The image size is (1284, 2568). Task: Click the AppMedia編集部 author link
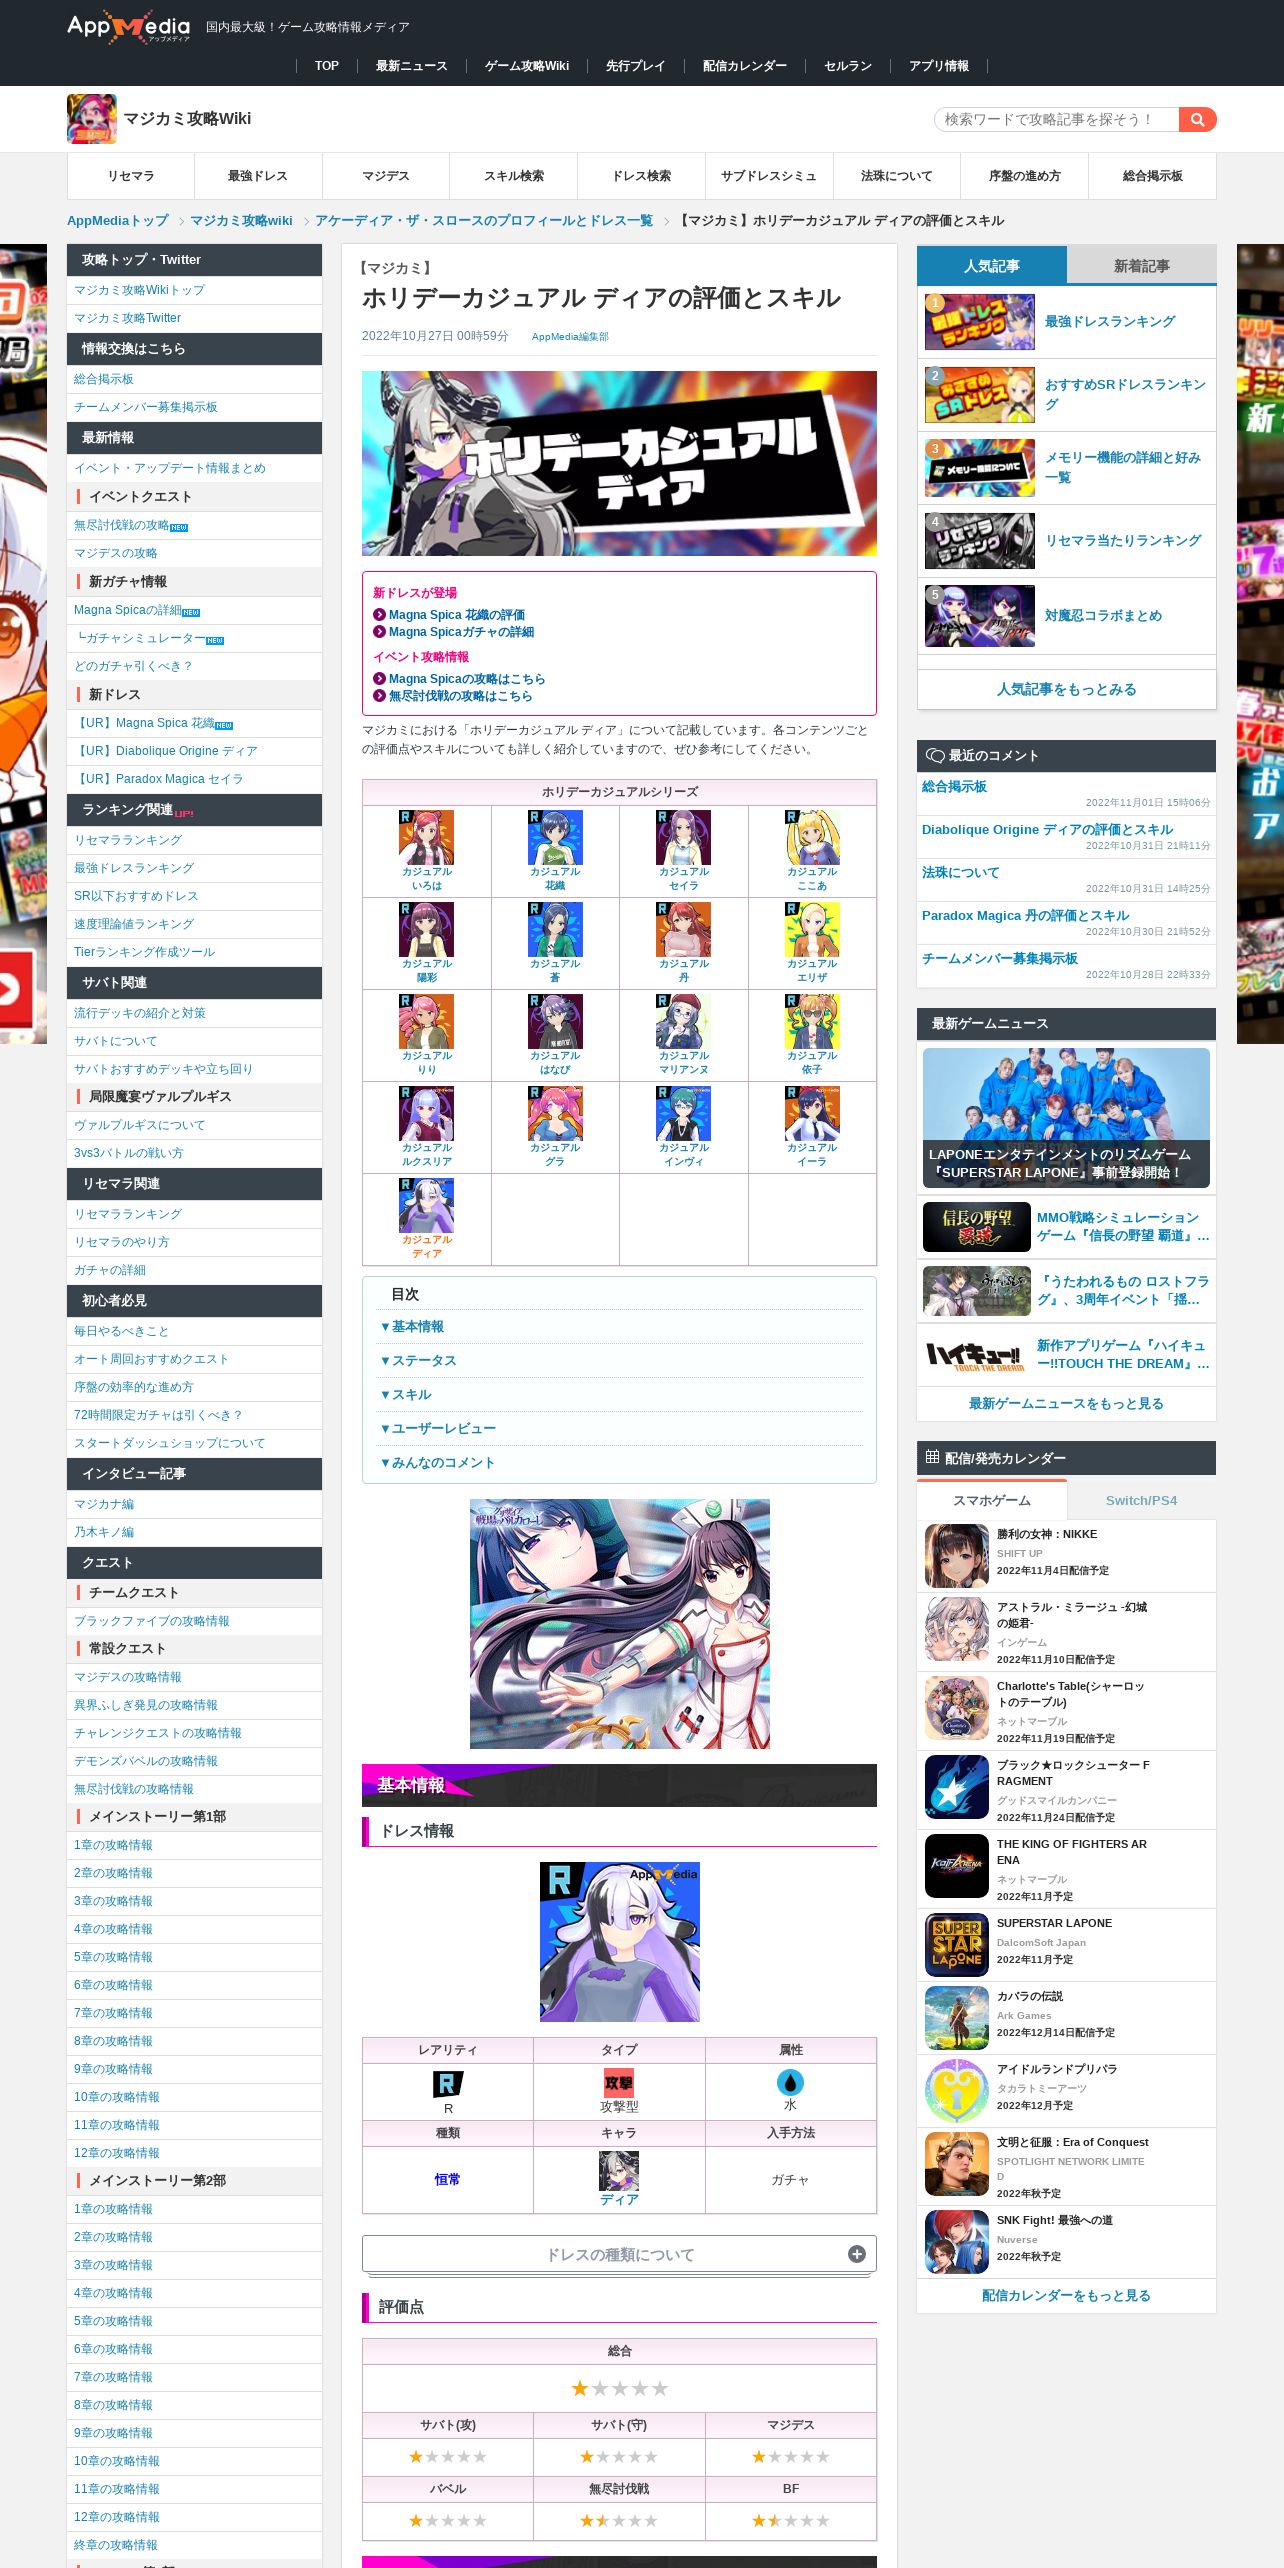pyautogui.click(x=570, y=337)
